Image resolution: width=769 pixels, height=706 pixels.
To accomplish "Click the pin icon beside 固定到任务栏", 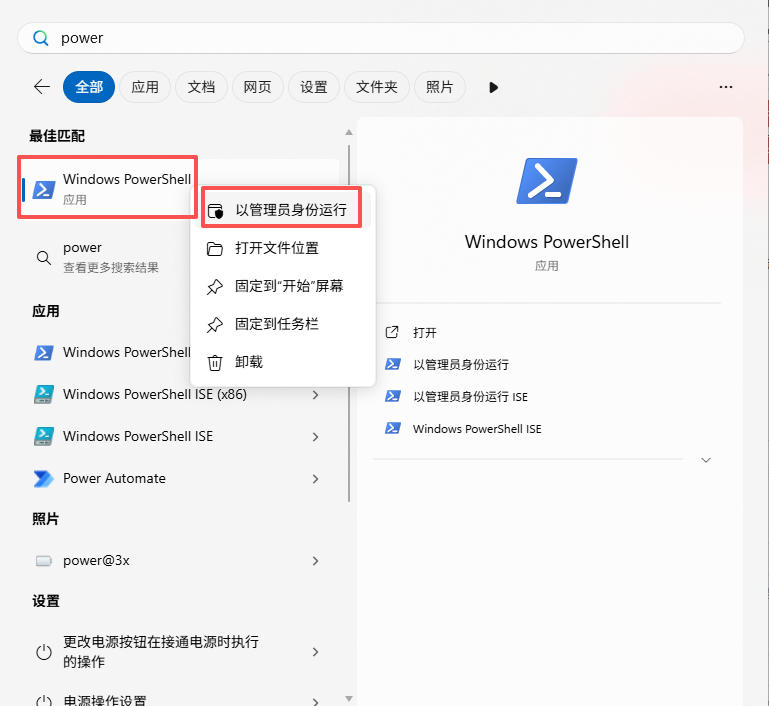I will click(215, 325).
